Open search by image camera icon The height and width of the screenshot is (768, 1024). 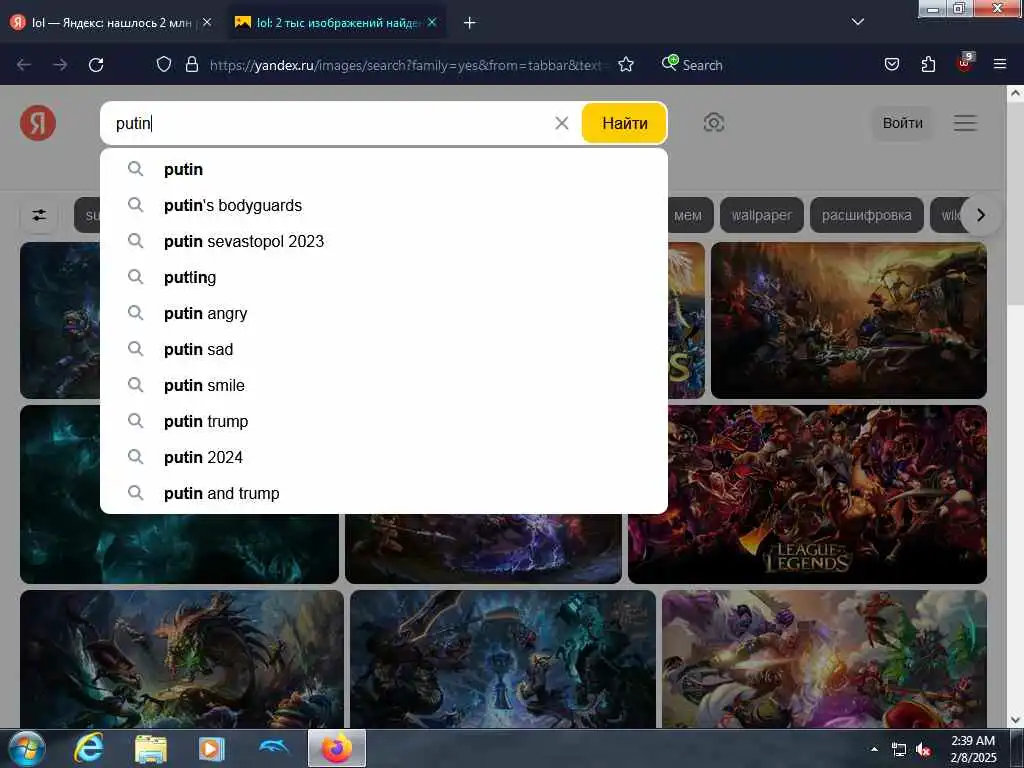pos(714,123)
